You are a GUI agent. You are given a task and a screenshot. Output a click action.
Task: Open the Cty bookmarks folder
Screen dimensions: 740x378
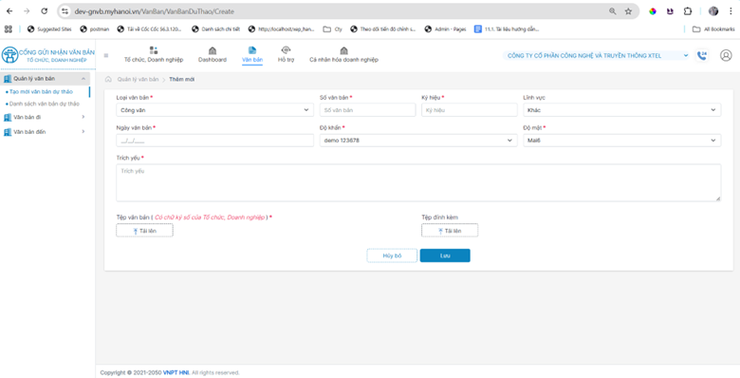333,29
